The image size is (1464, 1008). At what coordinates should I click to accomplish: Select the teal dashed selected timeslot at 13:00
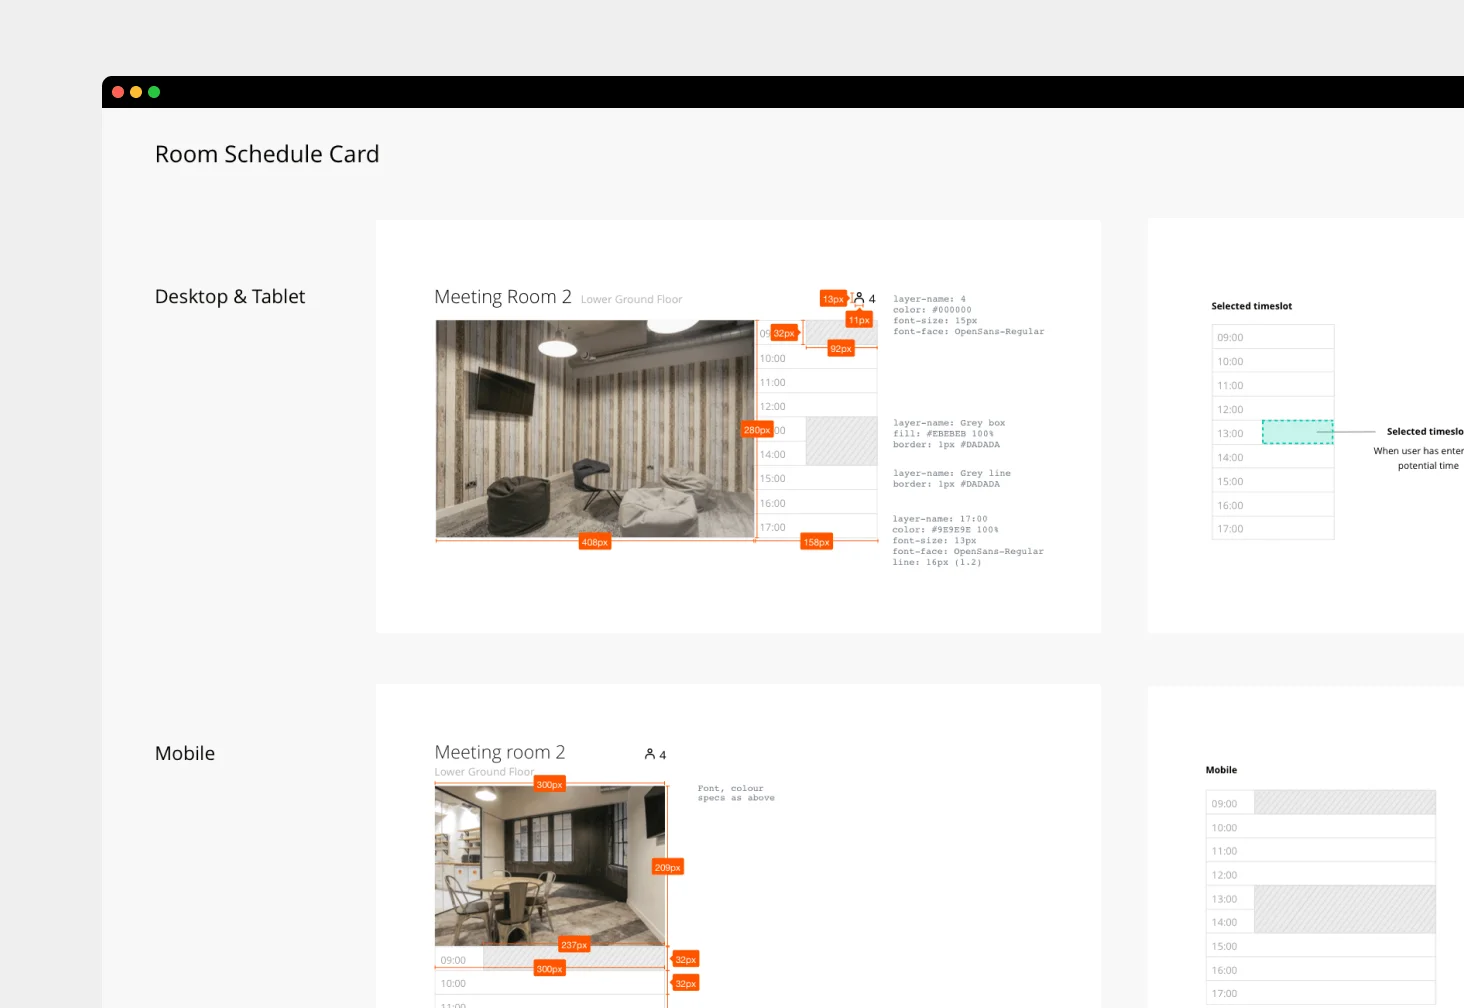pyautogui.click(x=1298, y=432)
